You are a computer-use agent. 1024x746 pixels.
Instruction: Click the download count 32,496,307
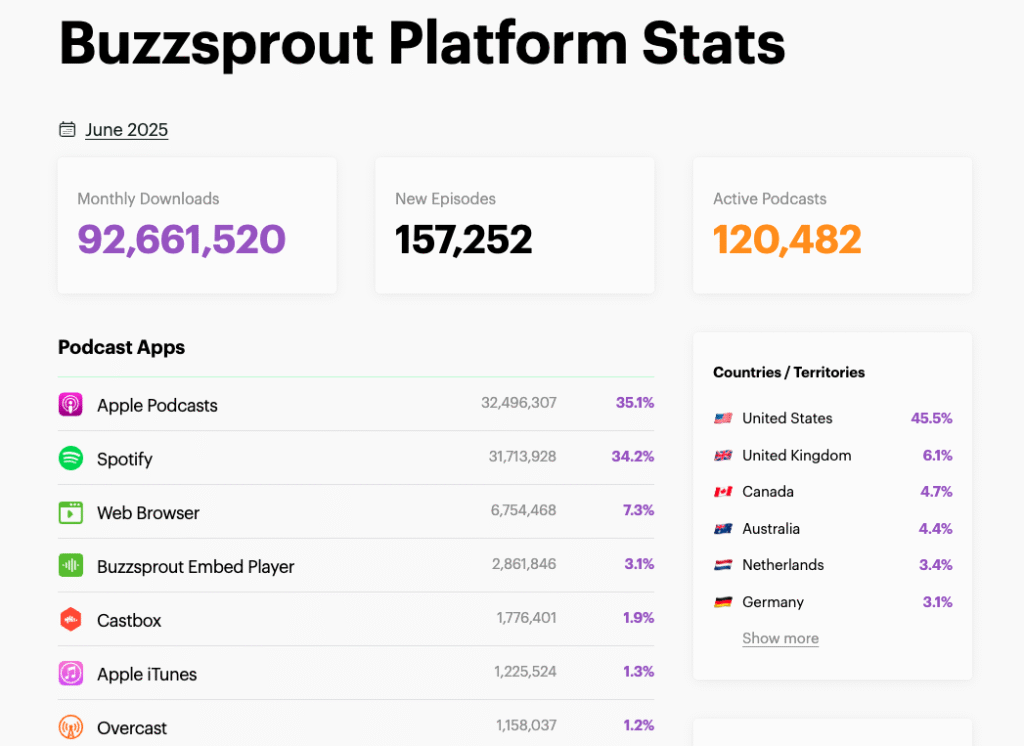[519, 402]
